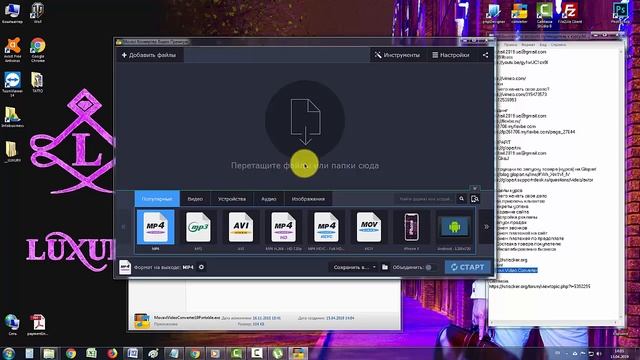Open Справка menu in Notepad window

coord(558,44)
